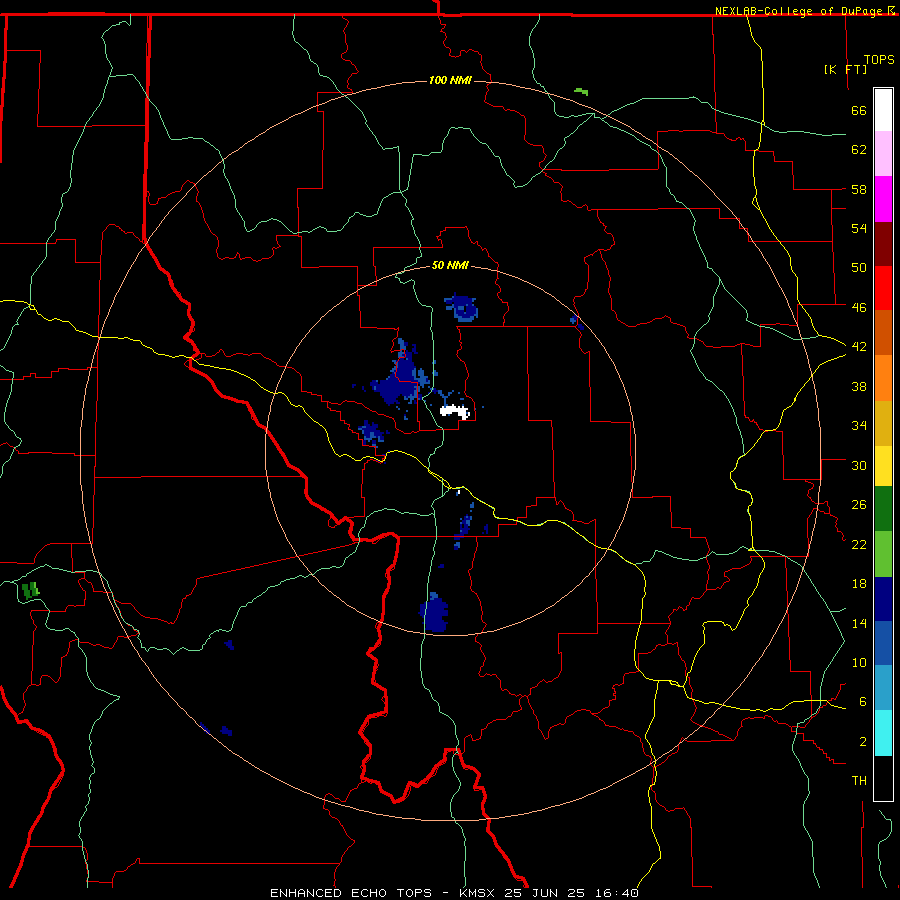
Task: Select the dark green legend swatch
Action: click(x=883, y=509)
